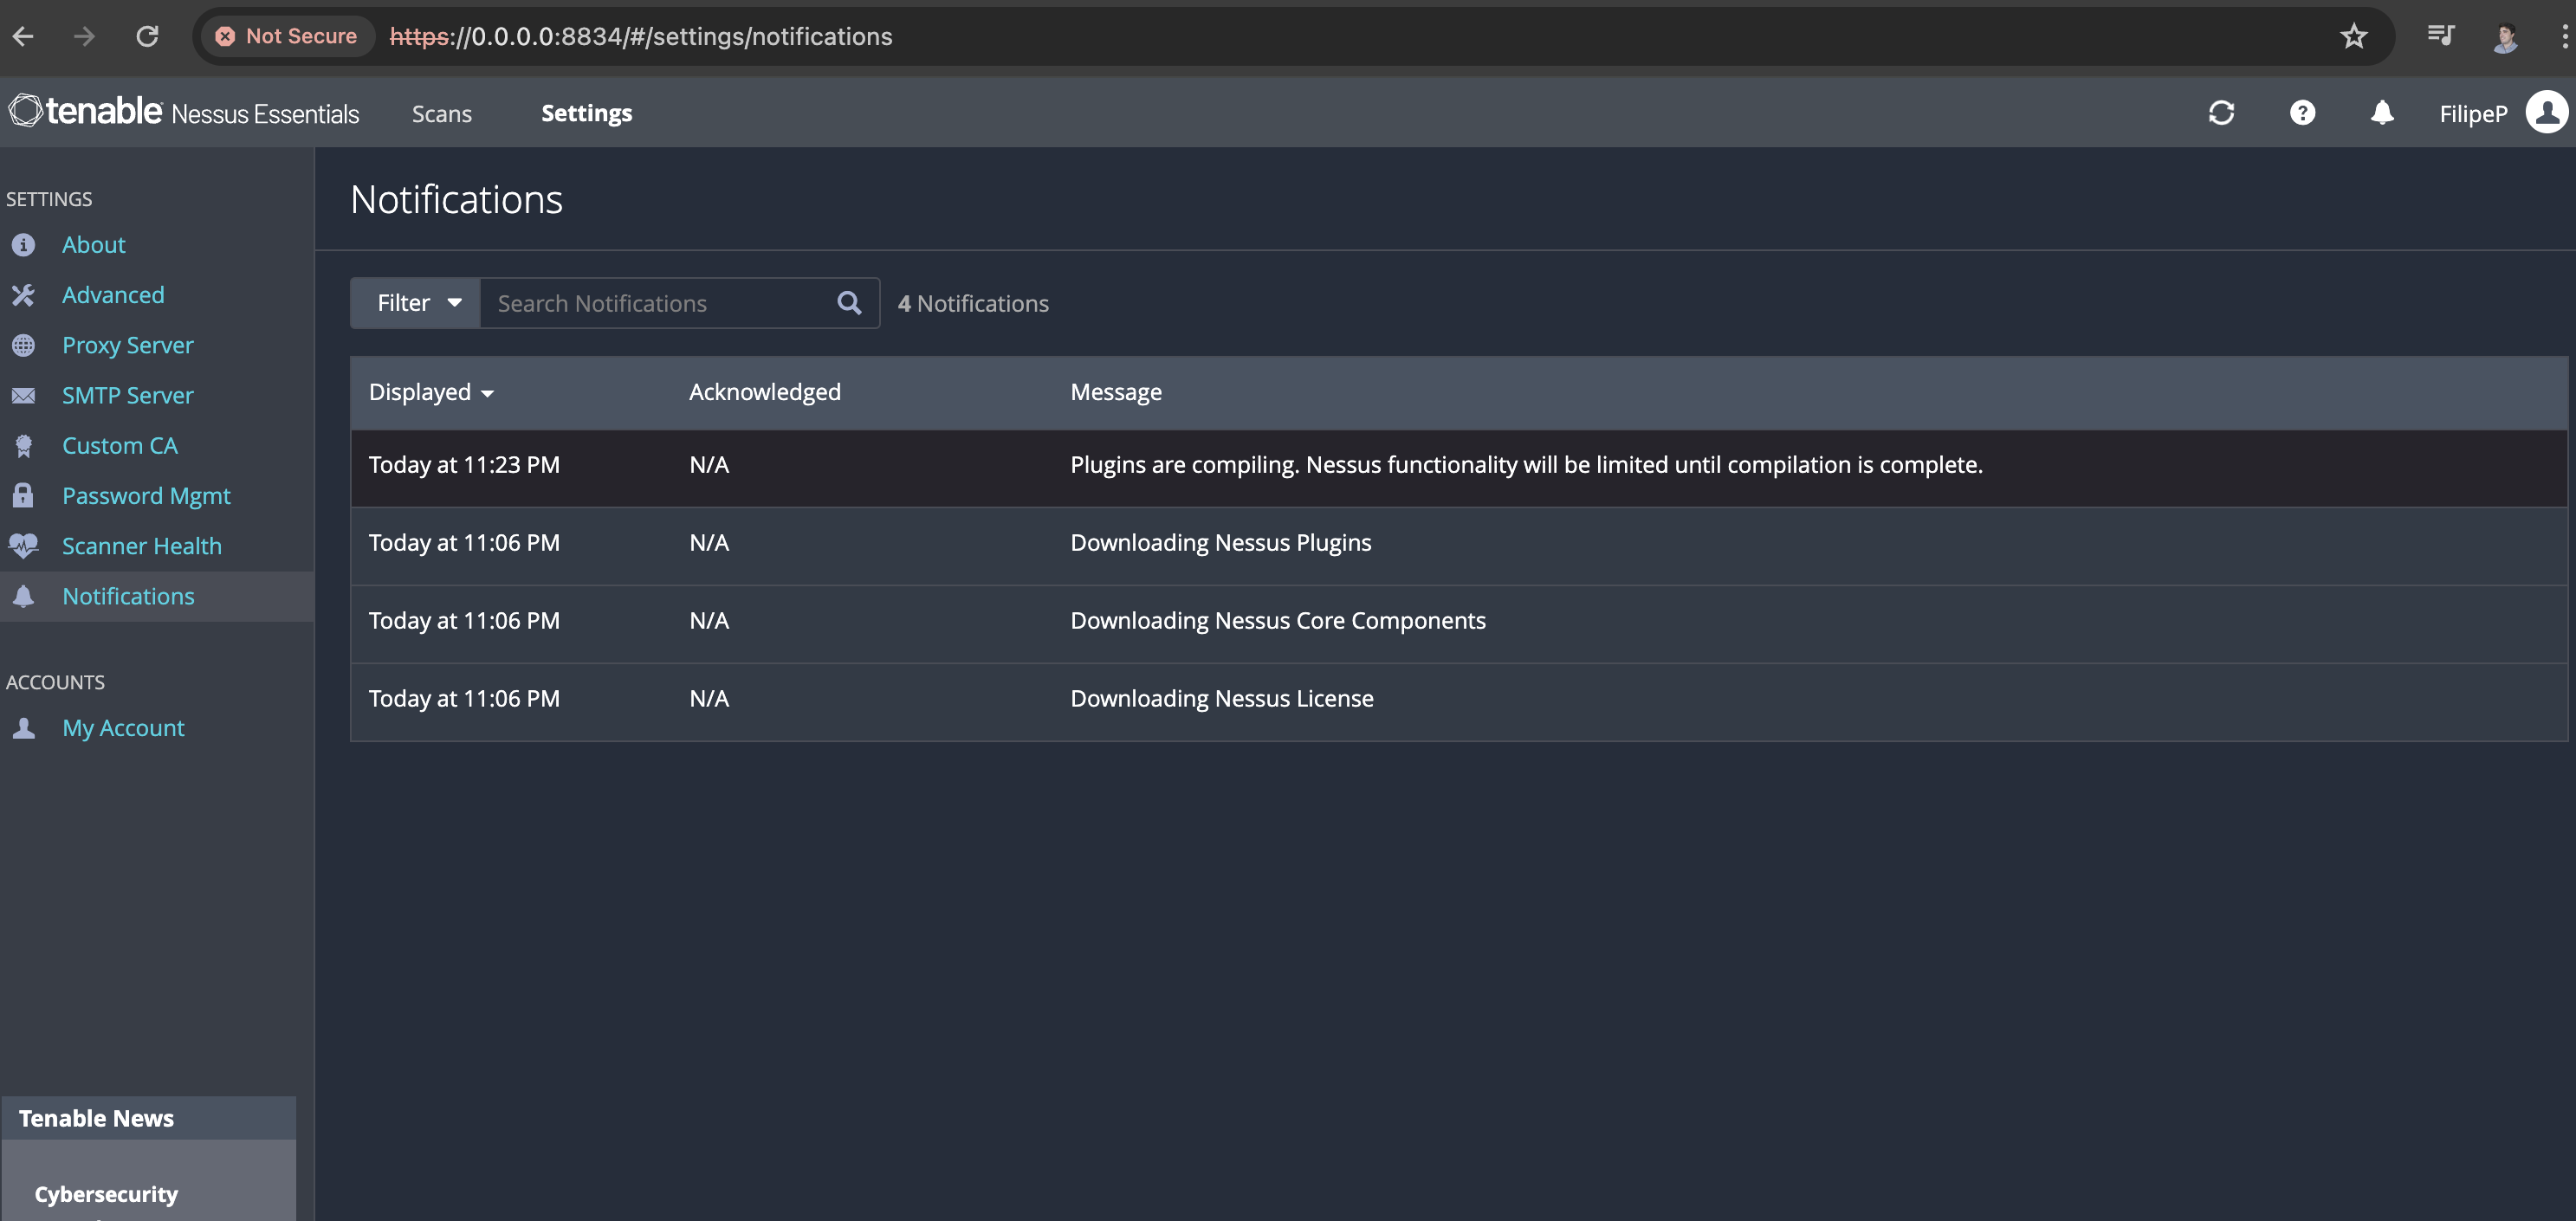Open the browser three-dot menu
This screenshot has width=2576, height=1221.
(x=2563, y=37)
